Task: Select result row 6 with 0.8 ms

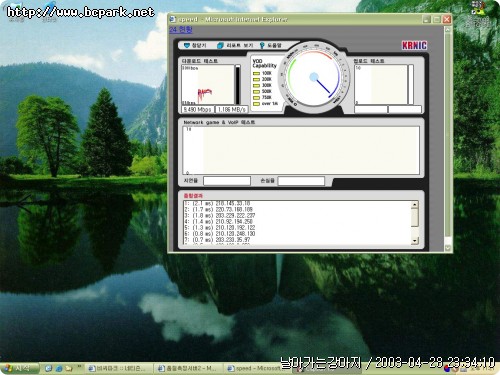Action: click(220, 234)
